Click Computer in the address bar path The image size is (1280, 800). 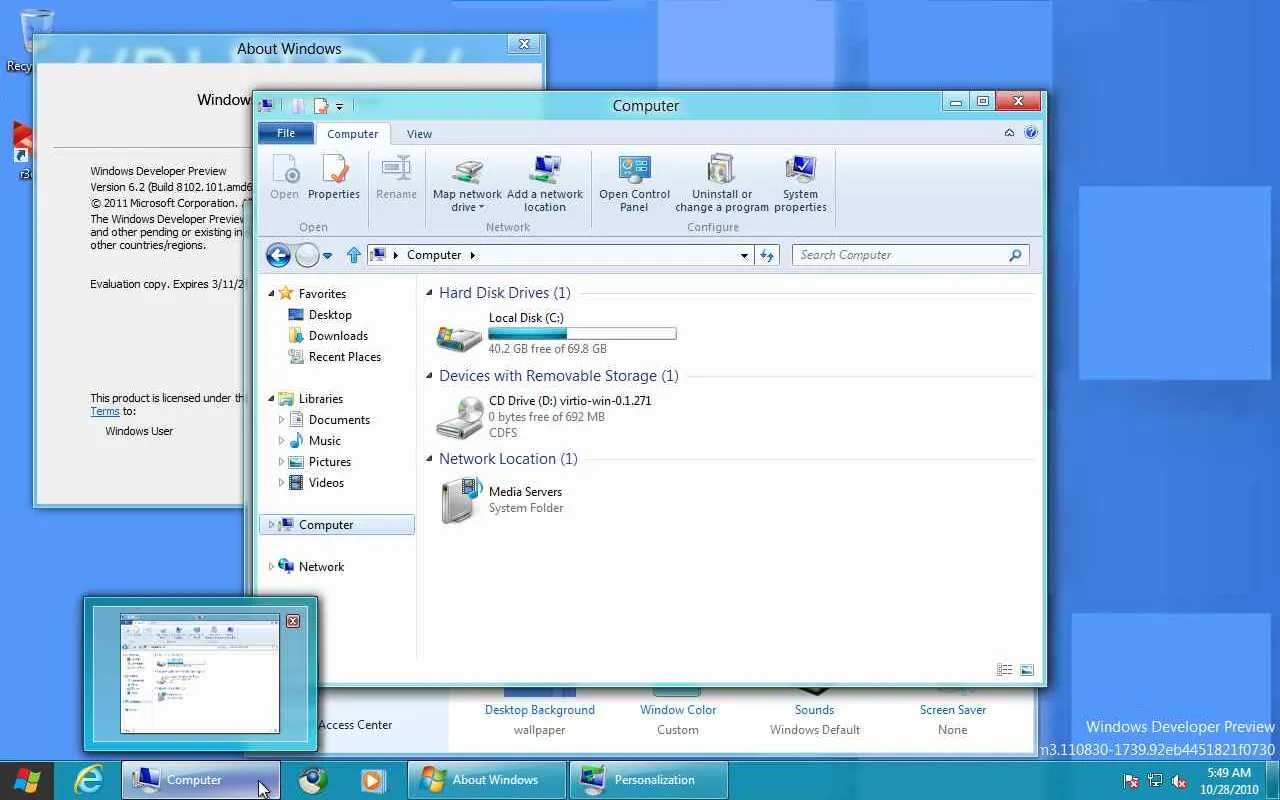pos(434,255)
